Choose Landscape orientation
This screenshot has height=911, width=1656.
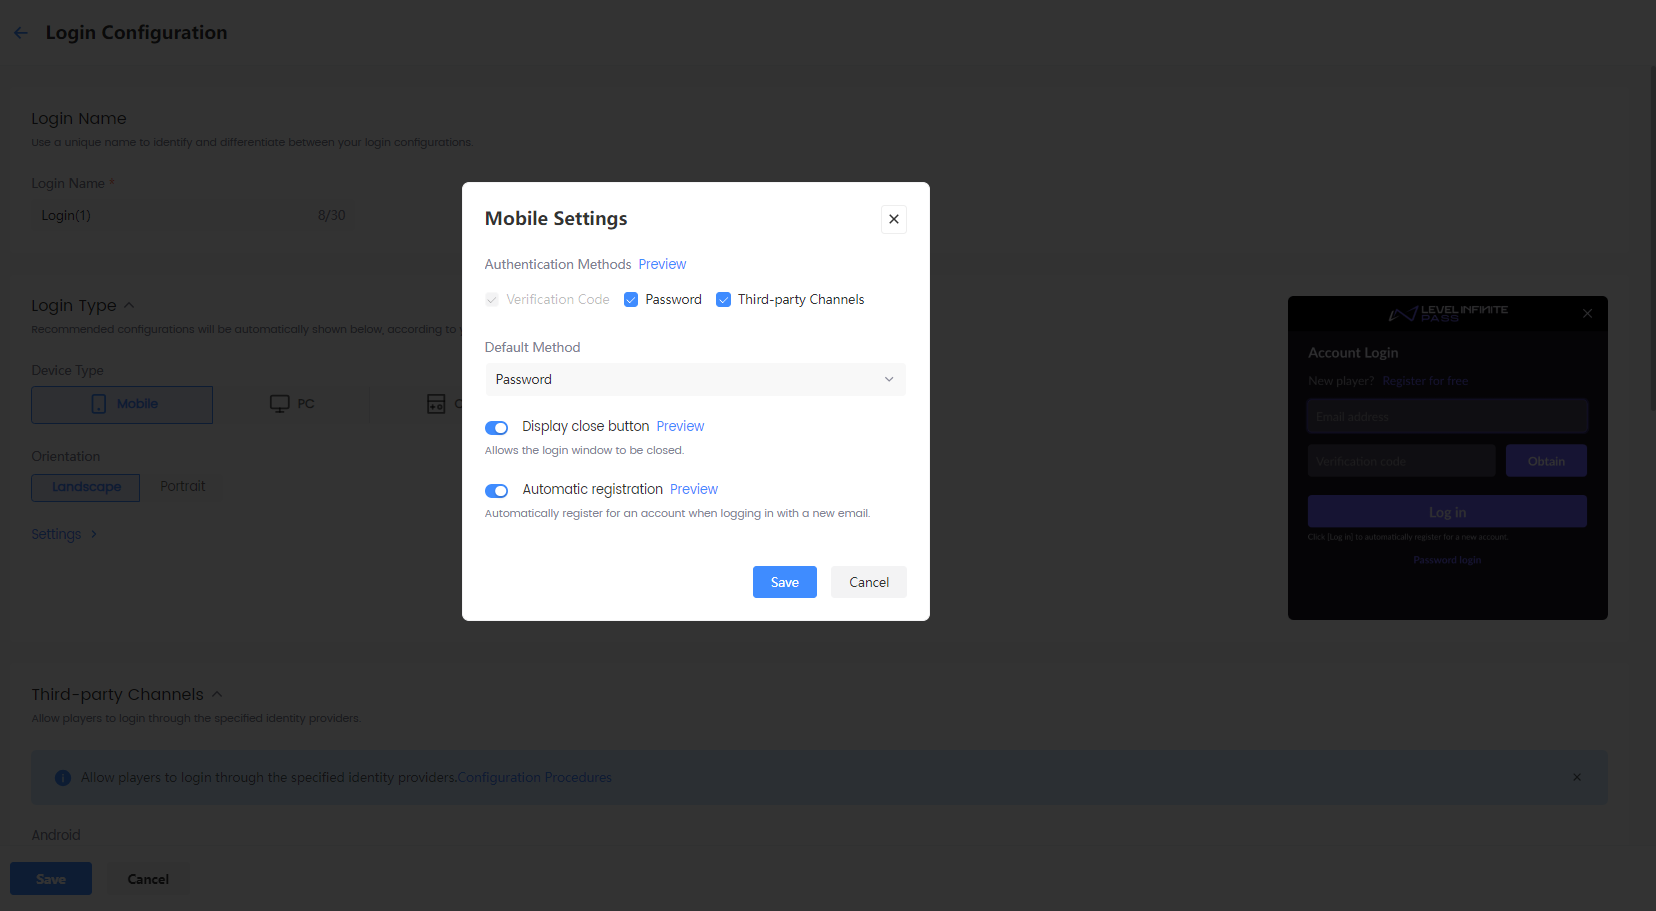(86, 487)
